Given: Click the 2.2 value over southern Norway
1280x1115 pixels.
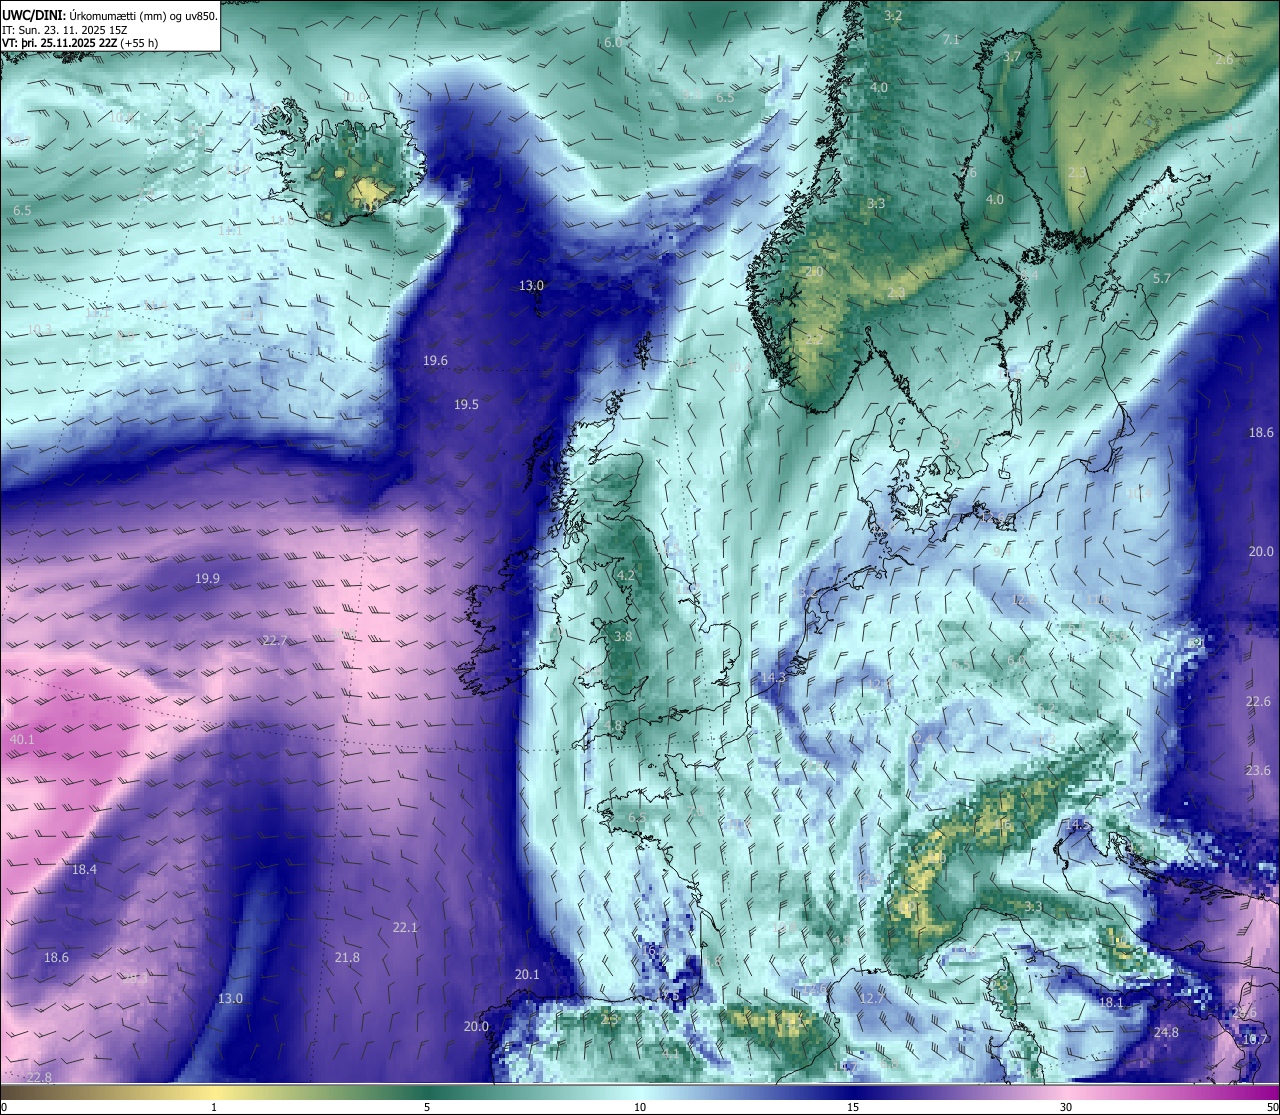Looking at the screenshot, I should 814,340.
